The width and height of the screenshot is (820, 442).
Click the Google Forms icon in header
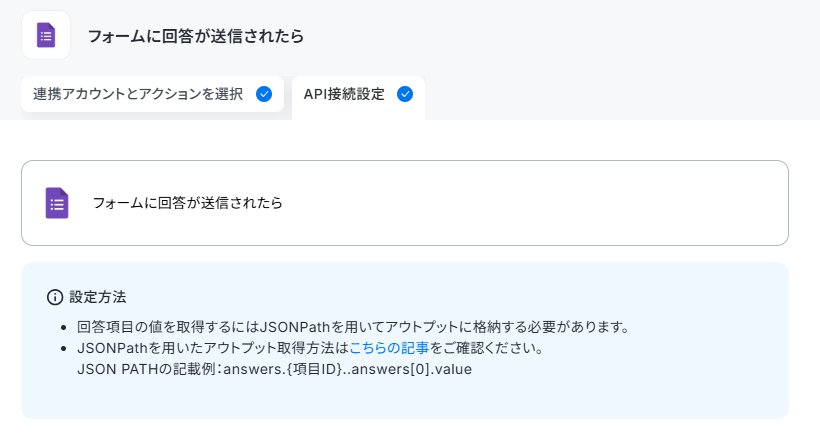click(x=46, y=35)
